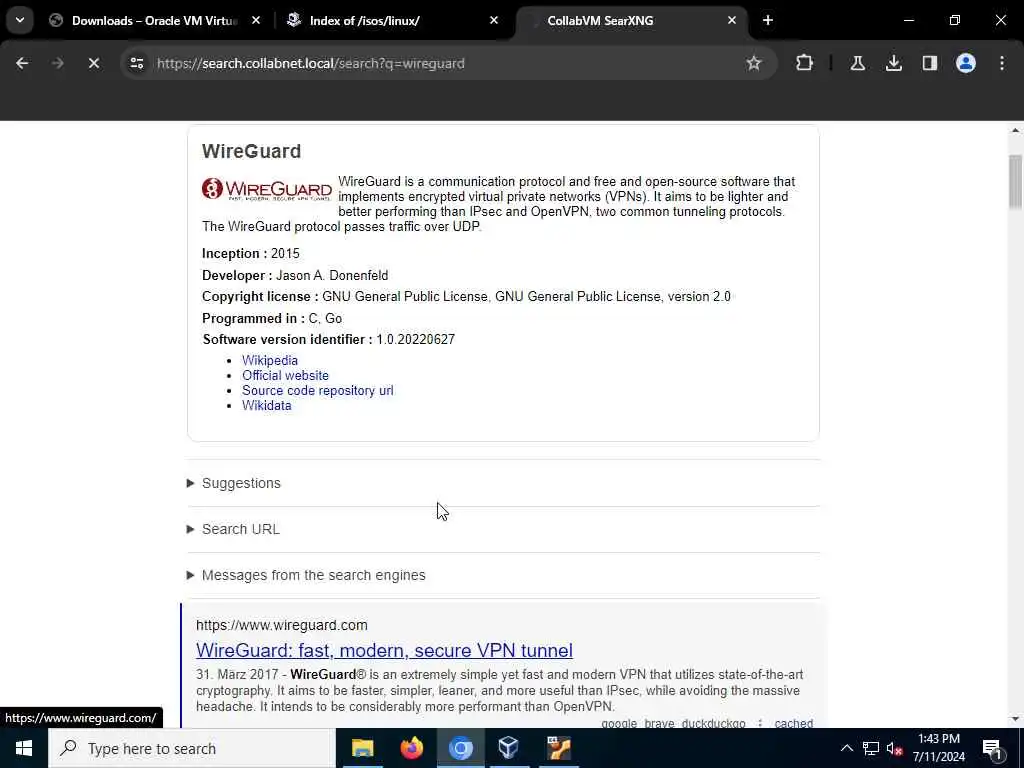Bookmark this page with star icon

coord(754,63)
